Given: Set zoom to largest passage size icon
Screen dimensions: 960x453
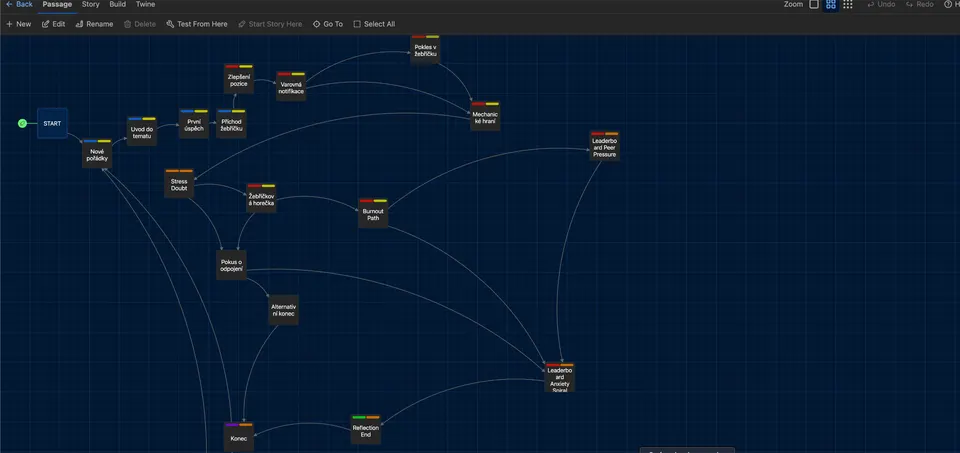Looking at the screenshot, I should tap(814, 4).
